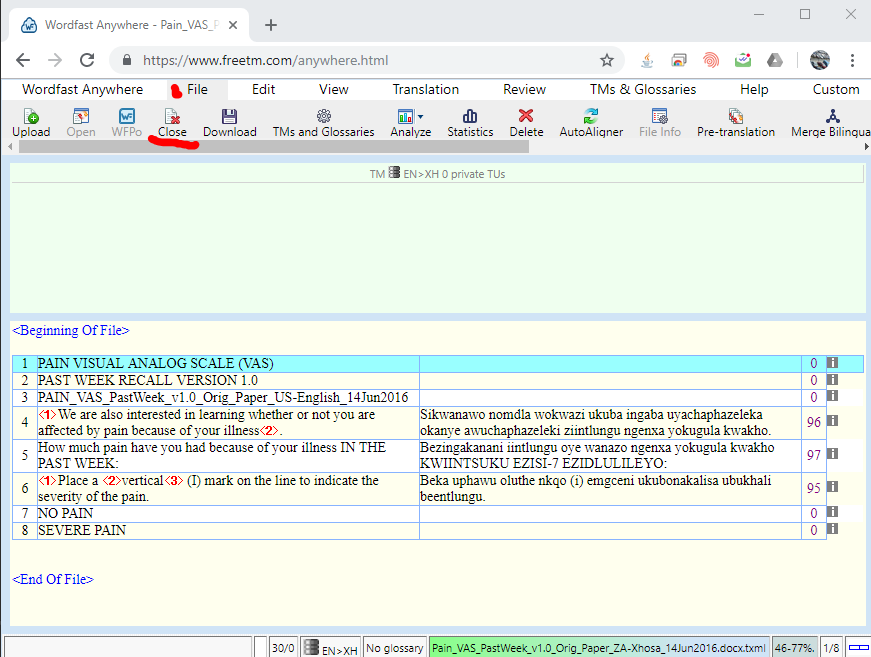Bookmark this page with star icon
Screen dimensions: 871x657
[x=606, y=60]
